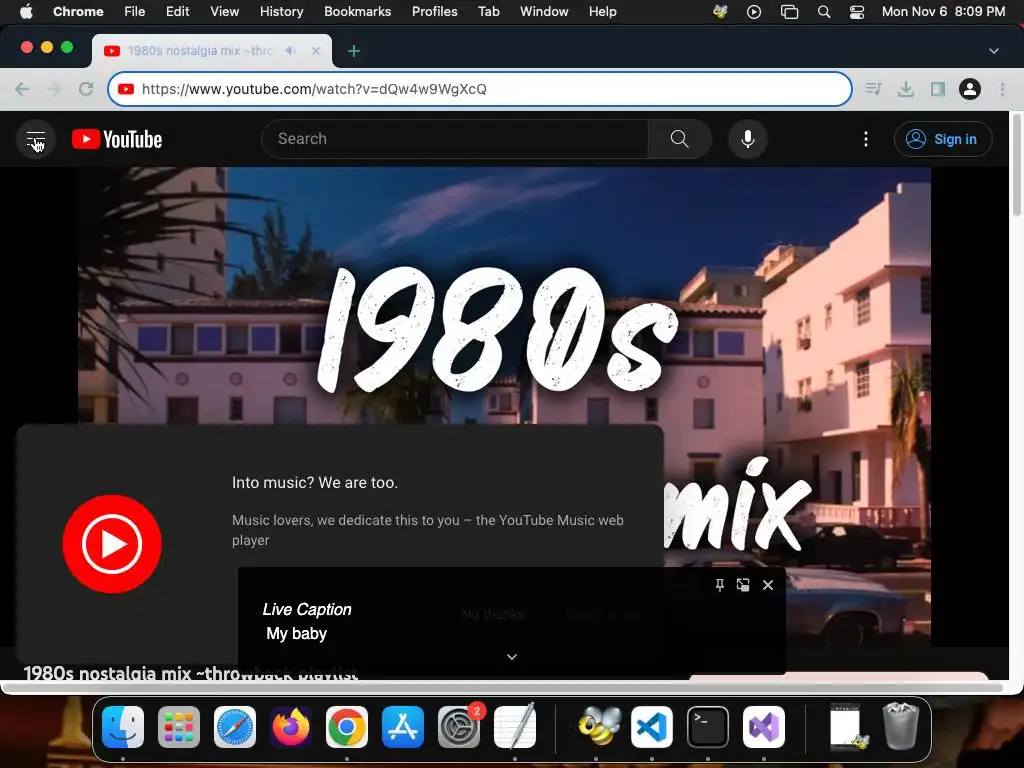Select the 1980s nostalgia mix tab
Image resolution: width=1024 pixels, height=768 pixels.
tap(212, 51)
